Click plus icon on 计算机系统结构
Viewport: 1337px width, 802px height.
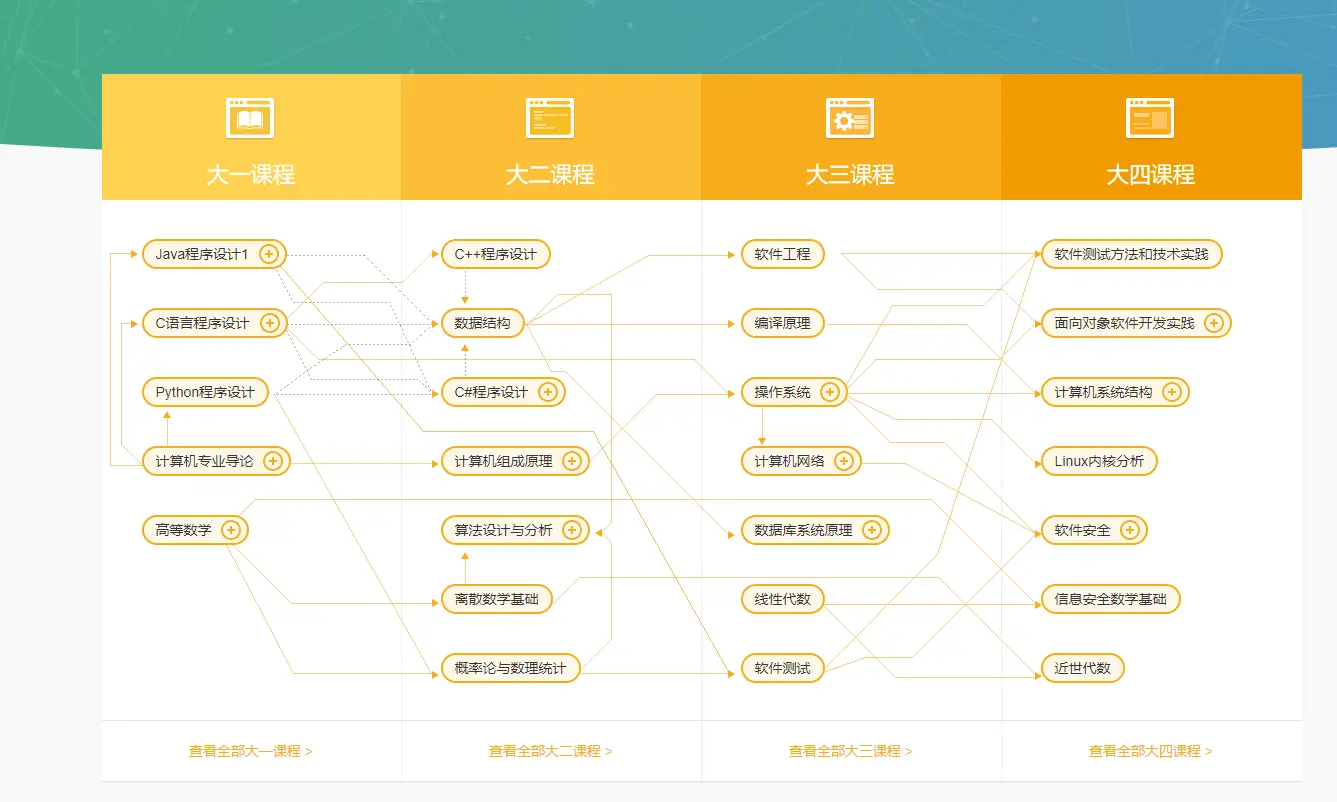[x=1172, y=392]
